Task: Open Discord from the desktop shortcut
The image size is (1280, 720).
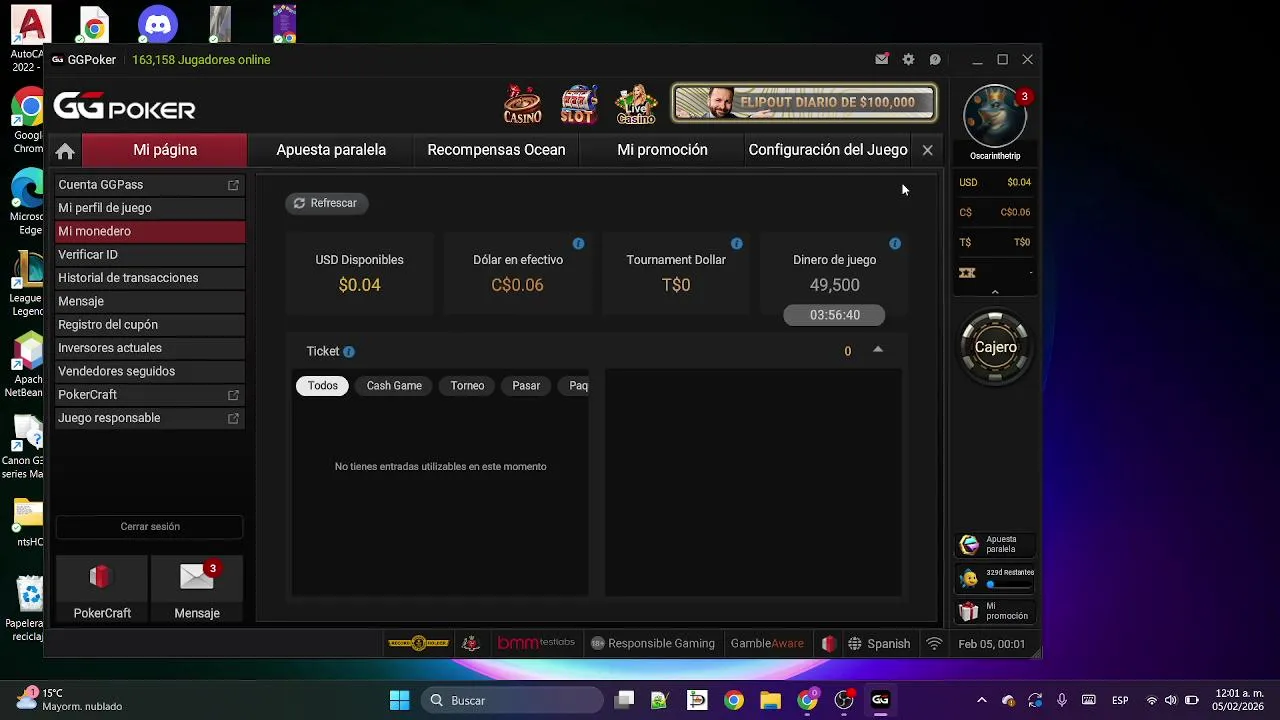Action: point(158,24)
